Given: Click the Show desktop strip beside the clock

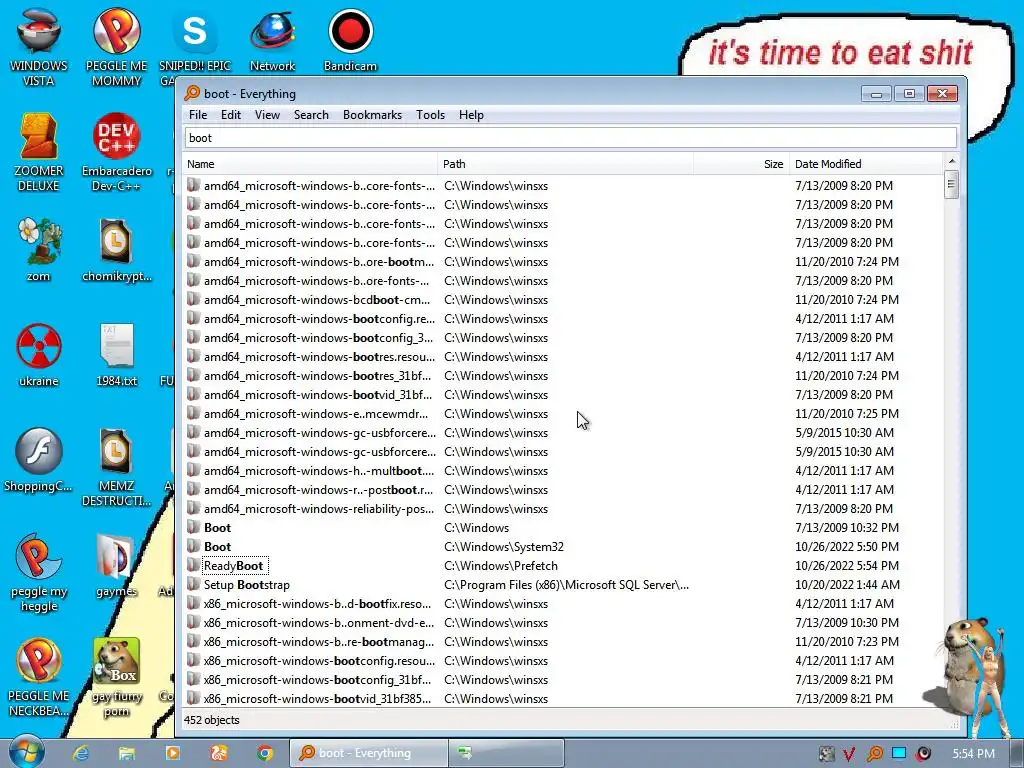Looking at the screenshot, I should 1017,753.
